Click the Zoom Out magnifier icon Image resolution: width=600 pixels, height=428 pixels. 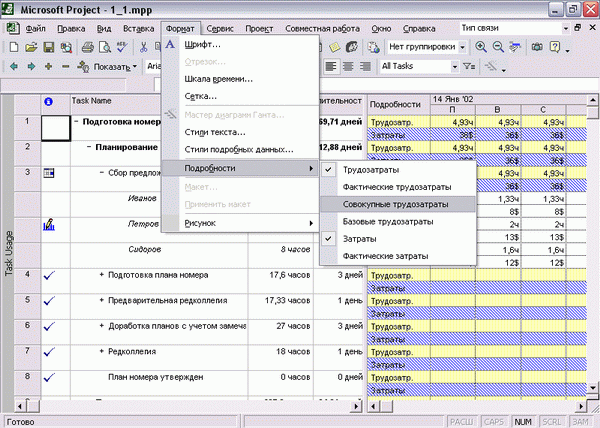pos(498,47)
